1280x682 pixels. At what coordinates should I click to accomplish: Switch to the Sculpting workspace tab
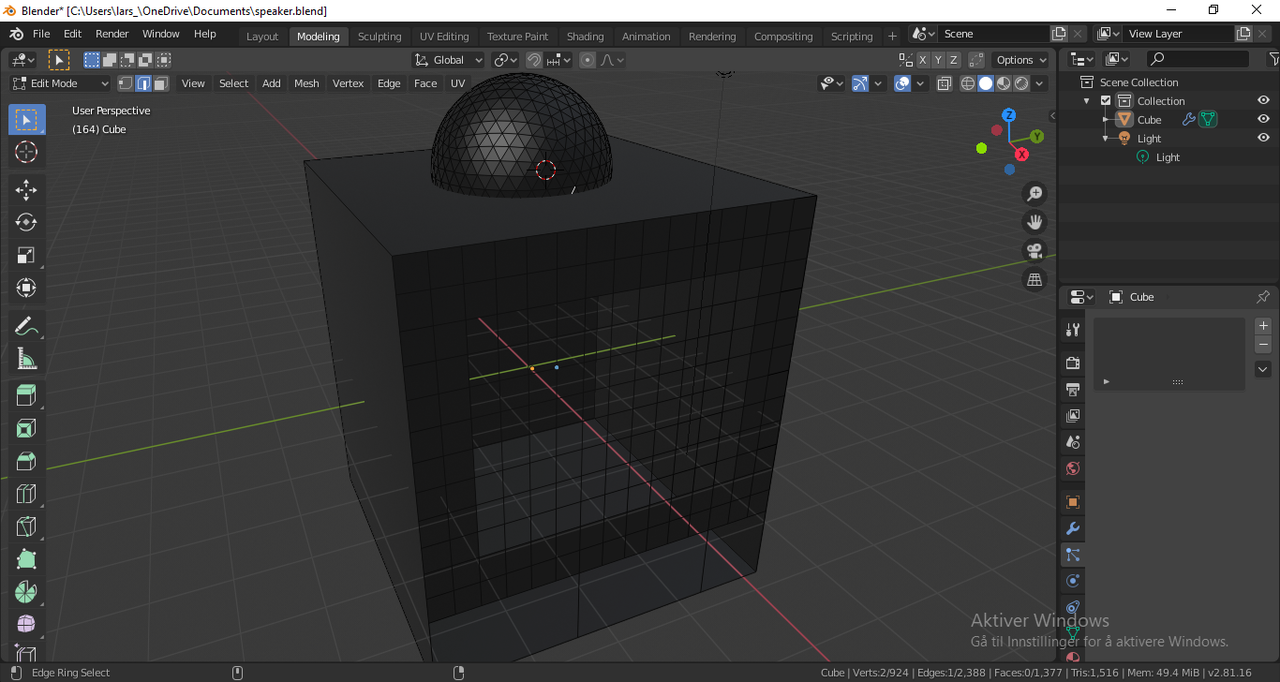coord(379,35)
